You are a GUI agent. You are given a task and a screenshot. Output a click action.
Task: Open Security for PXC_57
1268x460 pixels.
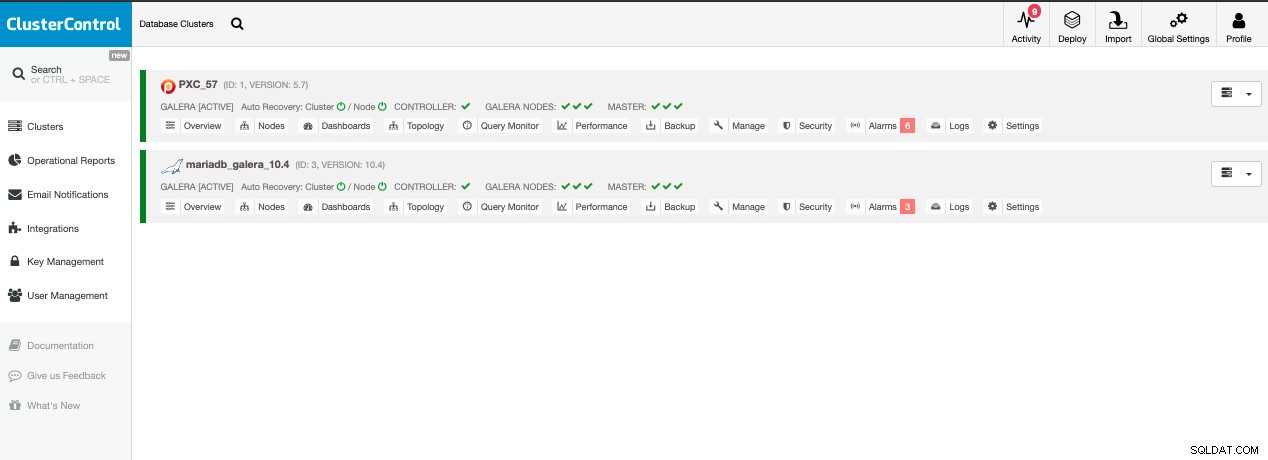tap(807, 126)
